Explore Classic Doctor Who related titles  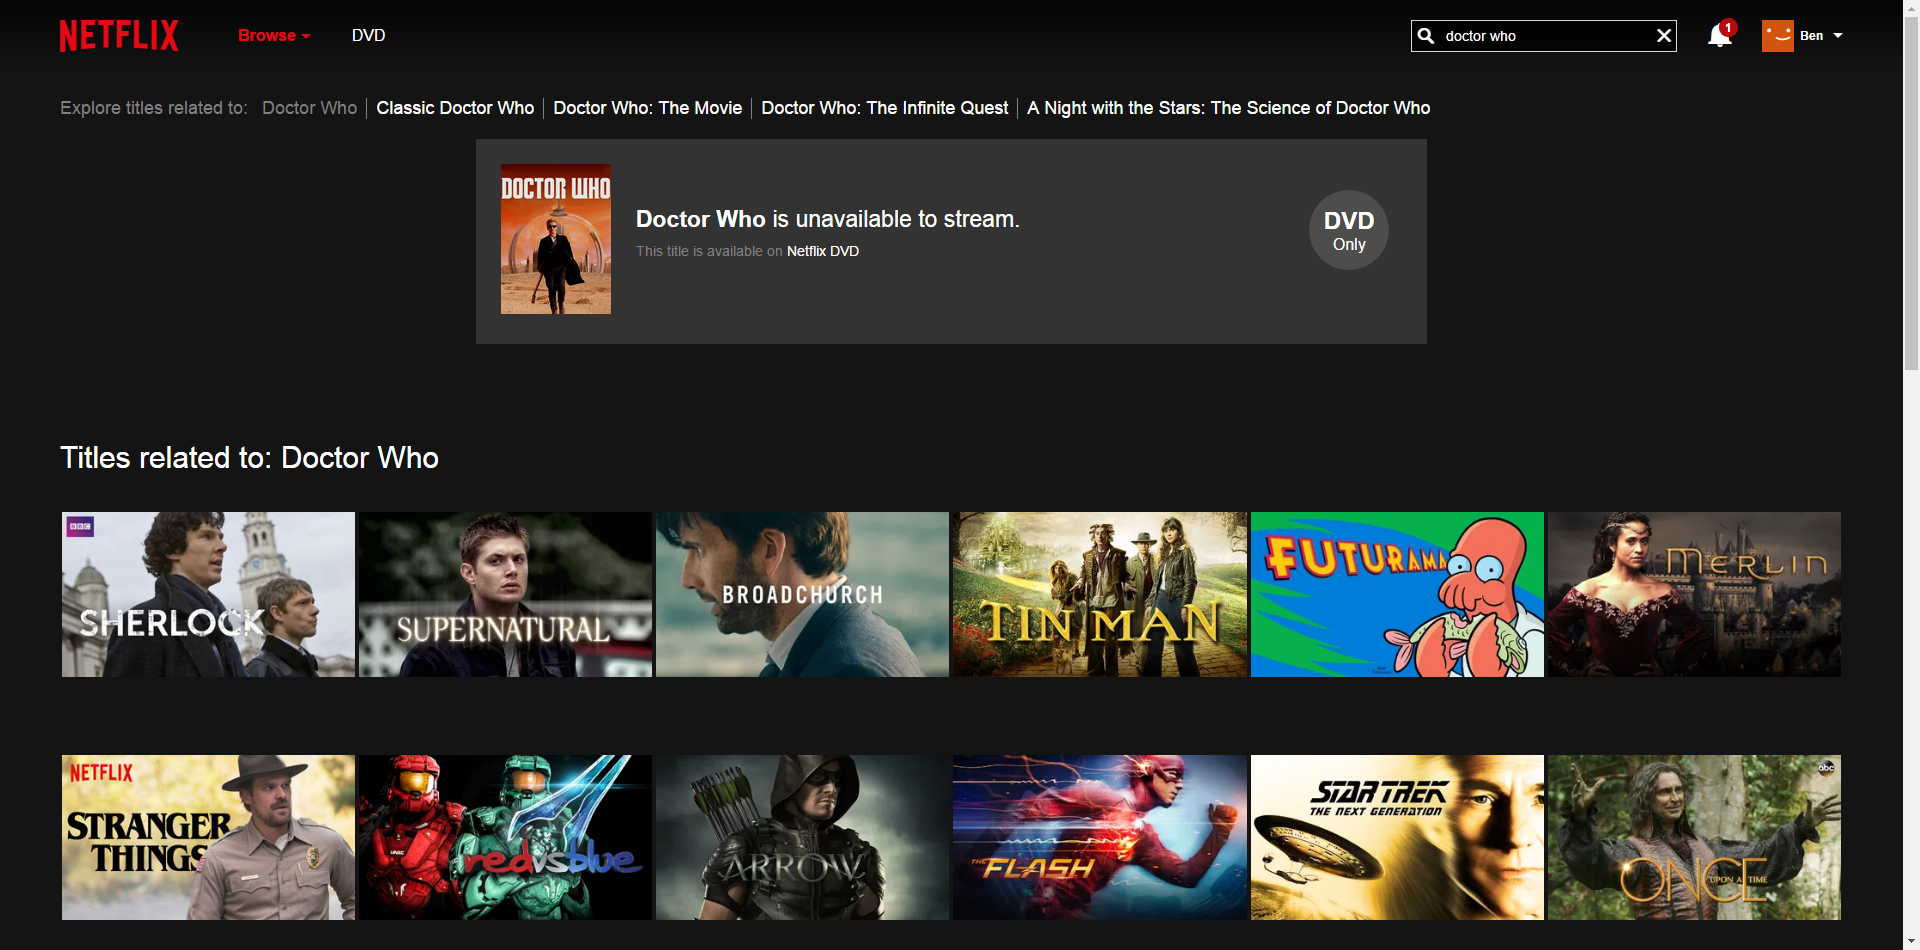coord(455,108)
